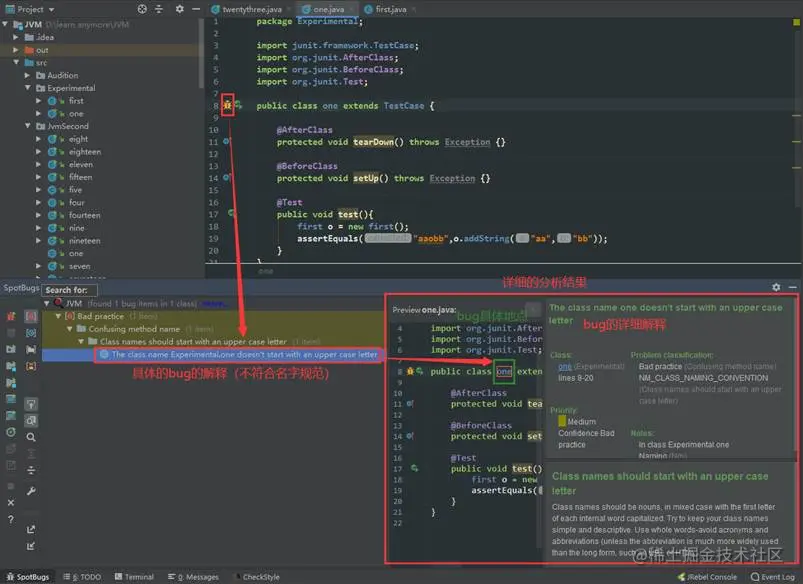
Task: Collapse the Experimental package
Action: click(x=28, y=88)
